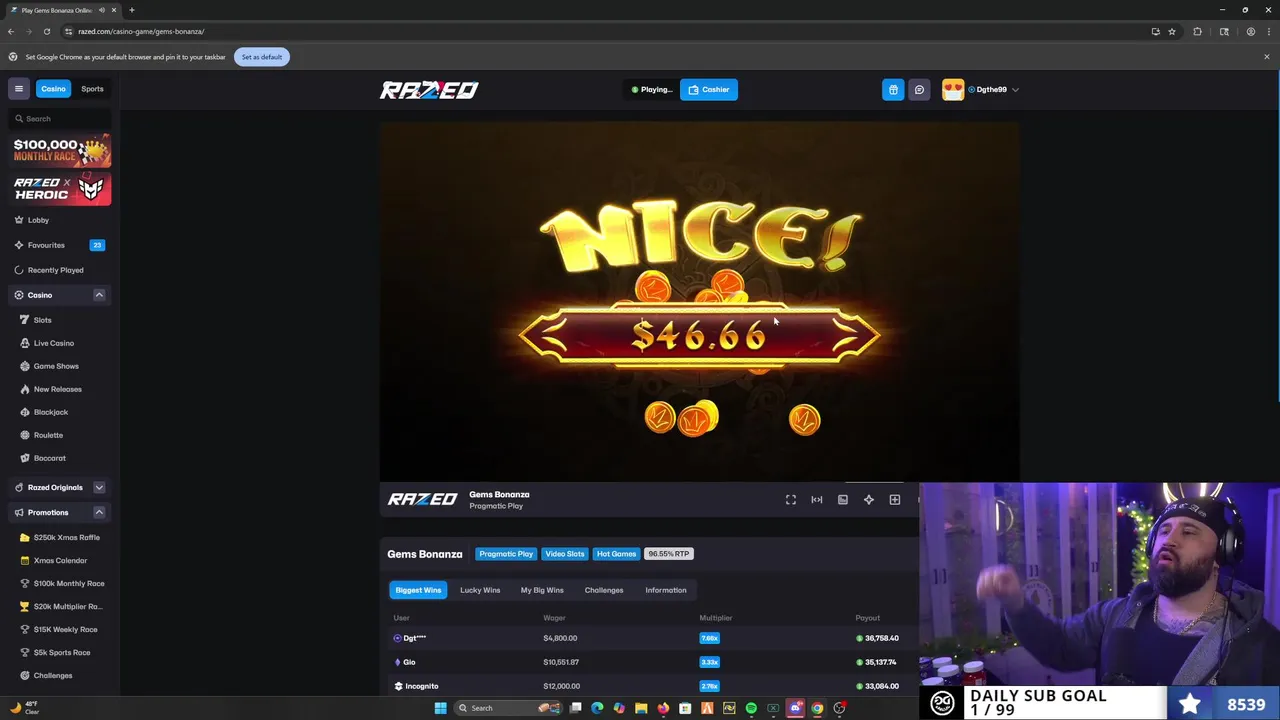Select the Biggest Wins tab
1280x720 pixels.
[x=418, y=590]
